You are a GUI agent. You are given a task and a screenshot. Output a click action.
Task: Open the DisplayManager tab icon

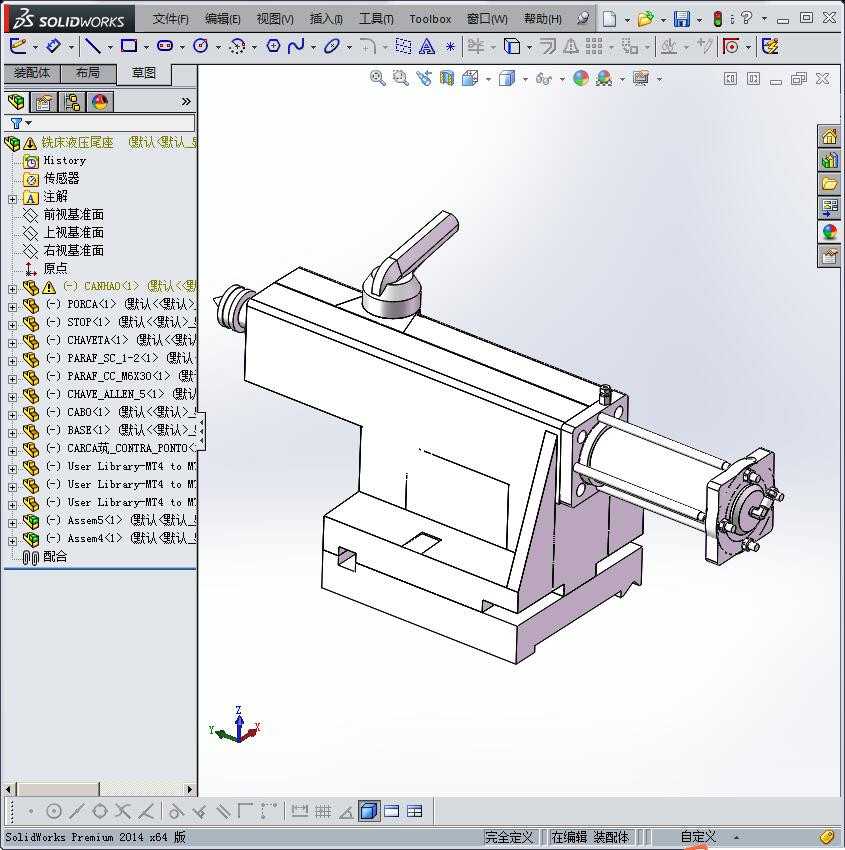[x=100, y=101]
